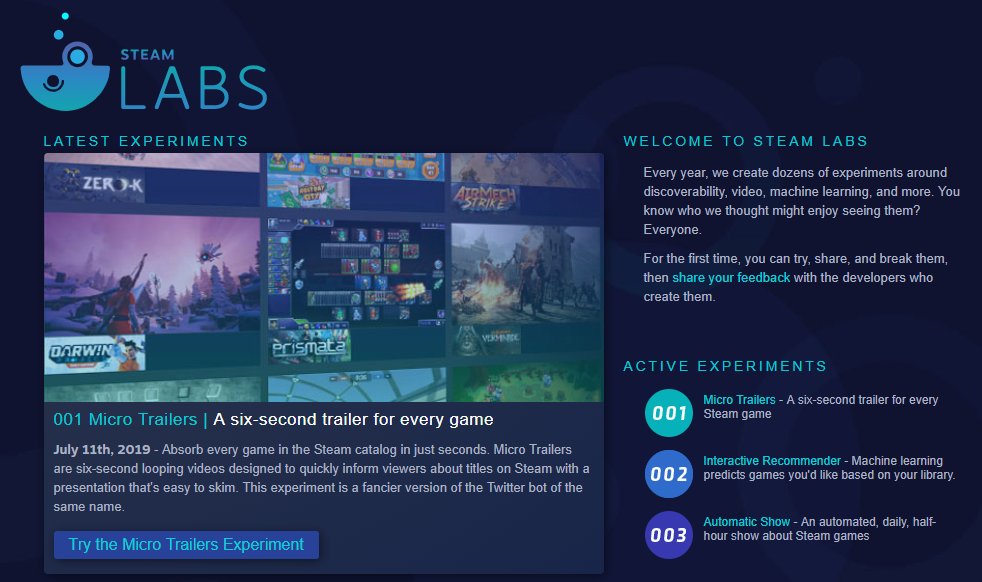Click the 'ACTIVE EXPERIMENTS' heading
This screenshot has width=982, height=582.
click(x=725, y=366)
